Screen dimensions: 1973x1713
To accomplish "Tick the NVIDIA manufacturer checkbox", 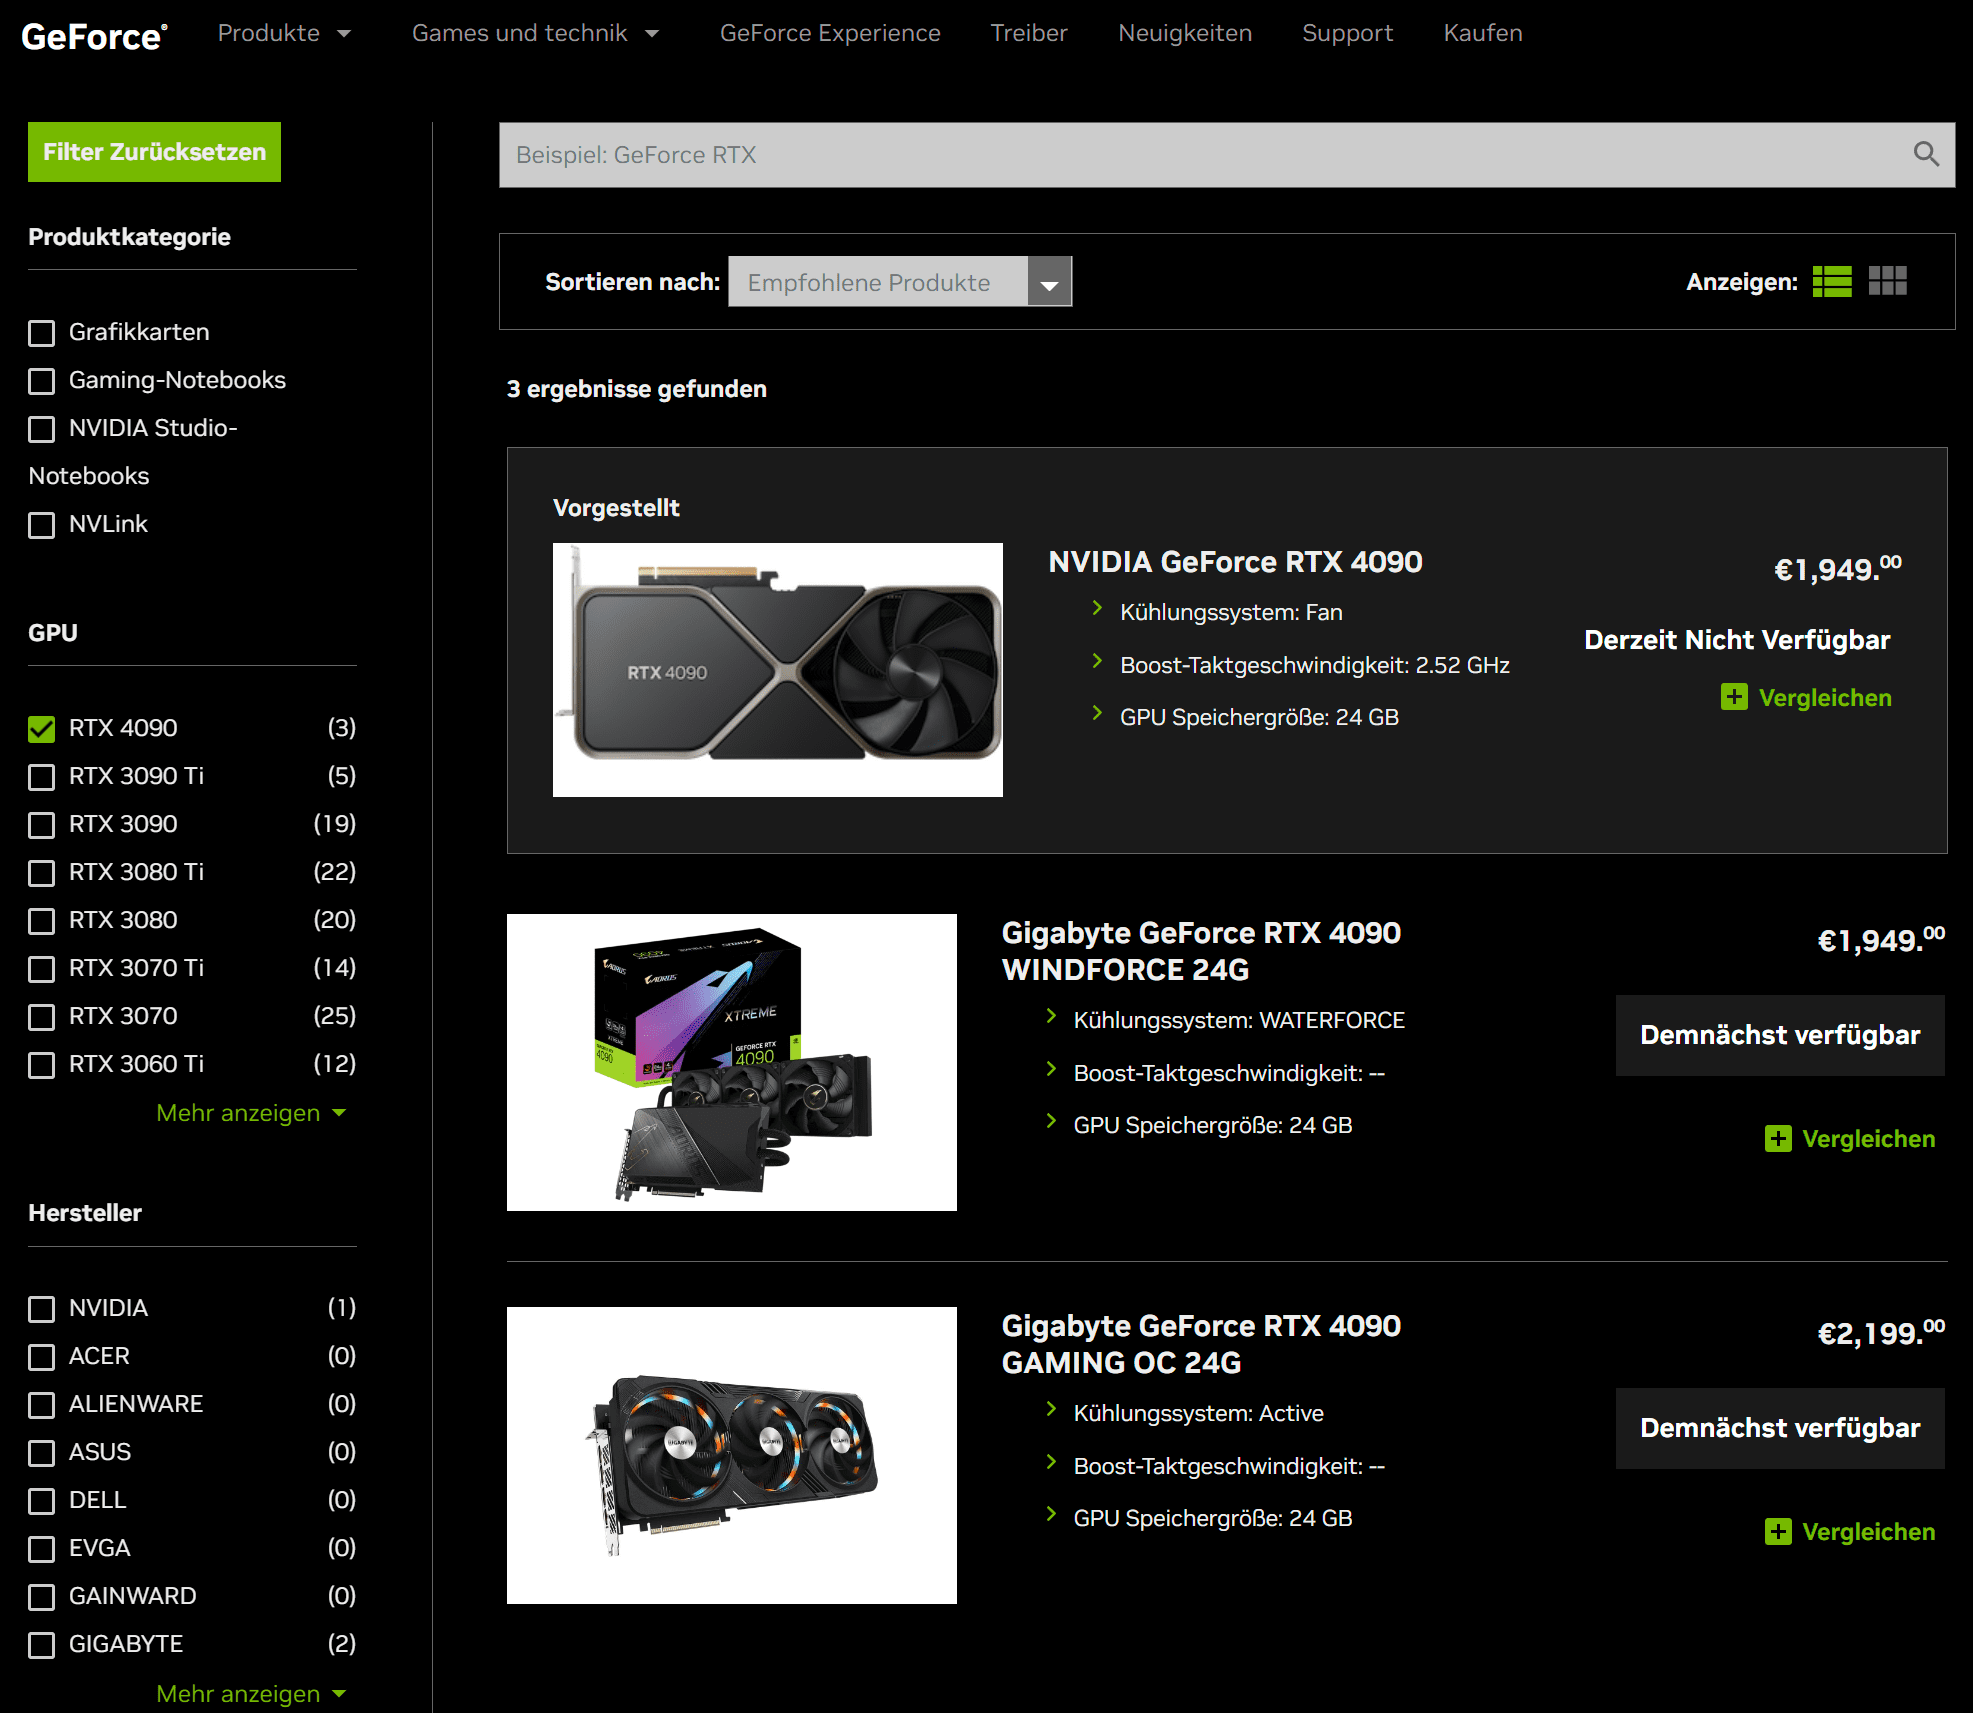I will (41, 1309).
